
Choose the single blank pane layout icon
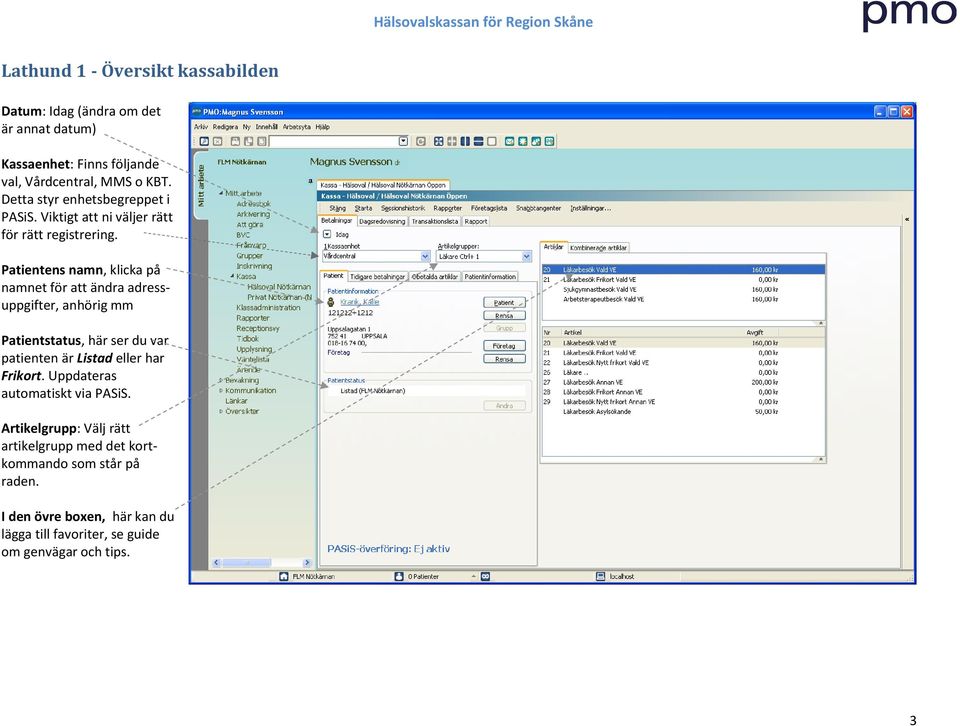(492, 141)
